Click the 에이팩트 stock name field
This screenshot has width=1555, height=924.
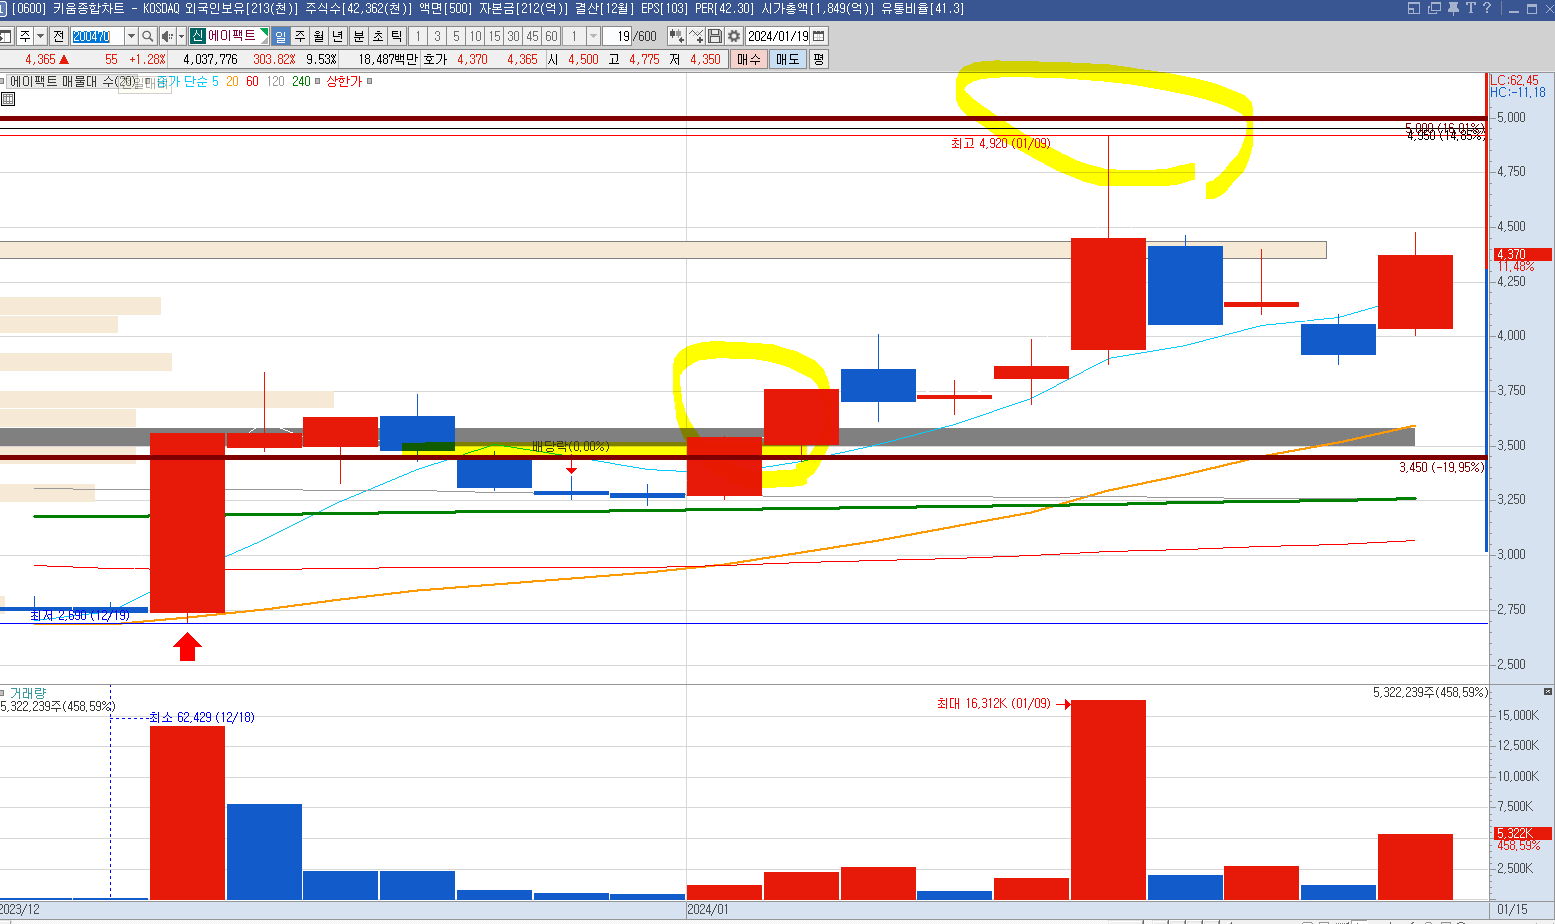(232, 36)
